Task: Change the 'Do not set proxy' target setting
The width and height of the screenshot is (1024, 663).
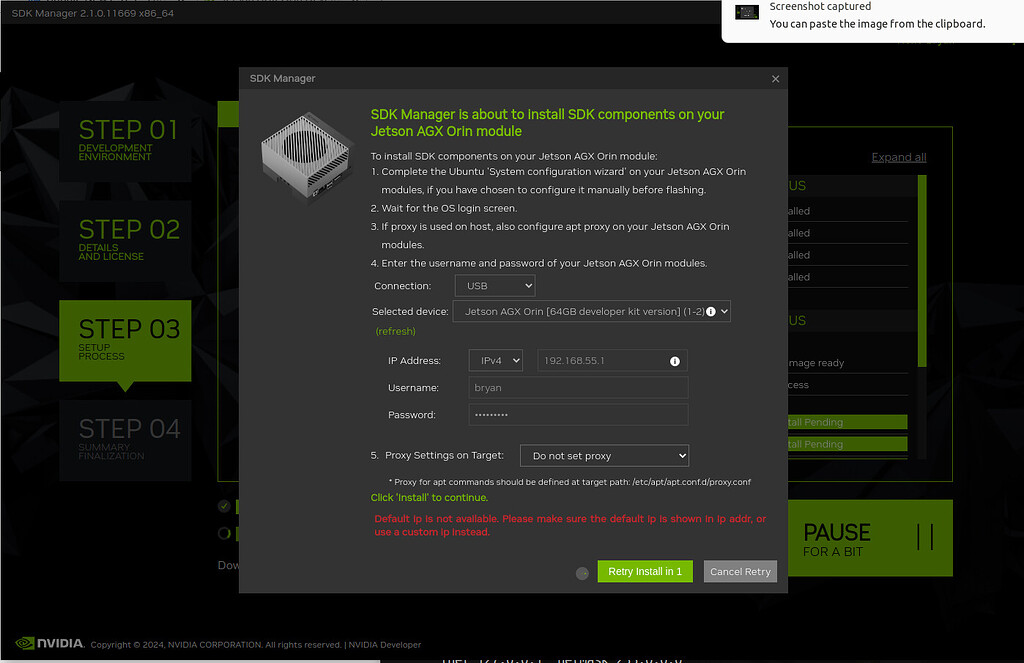Action: pos(604,455)
